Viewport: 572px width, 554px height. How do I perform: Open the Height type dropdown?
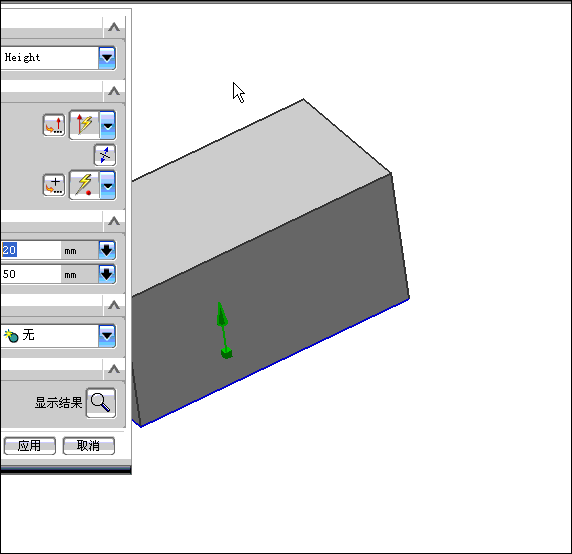point(107,58)
